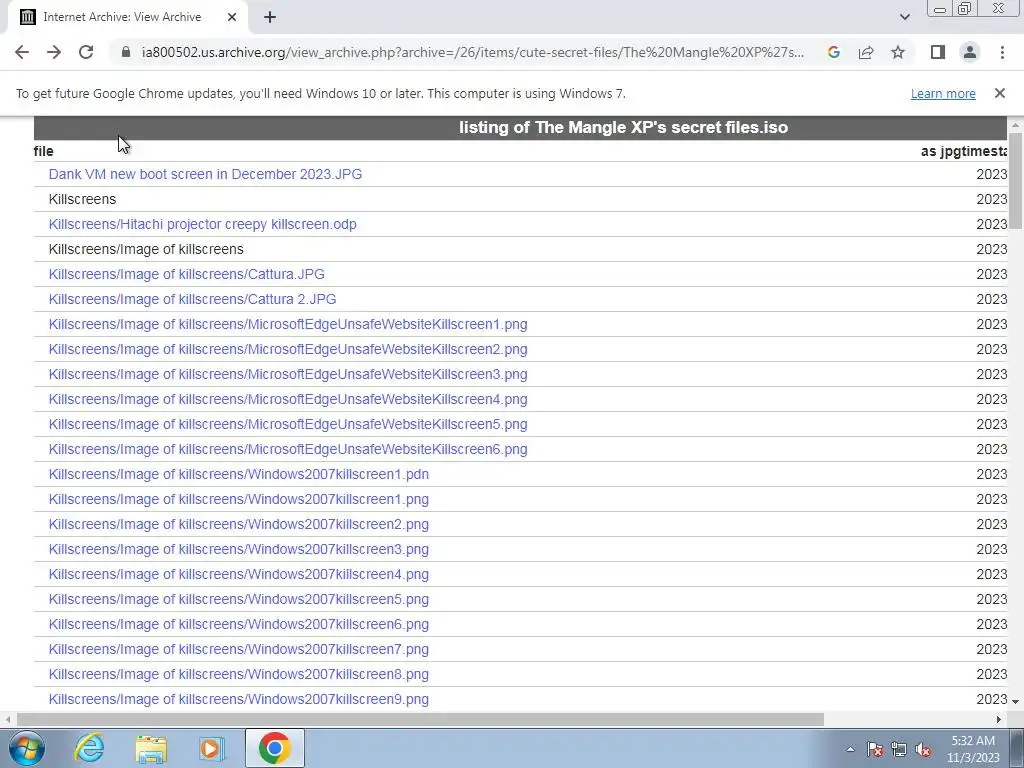Open the Chrome profile menu
The image size is (1024, 768).
click(x=970, y=52)
